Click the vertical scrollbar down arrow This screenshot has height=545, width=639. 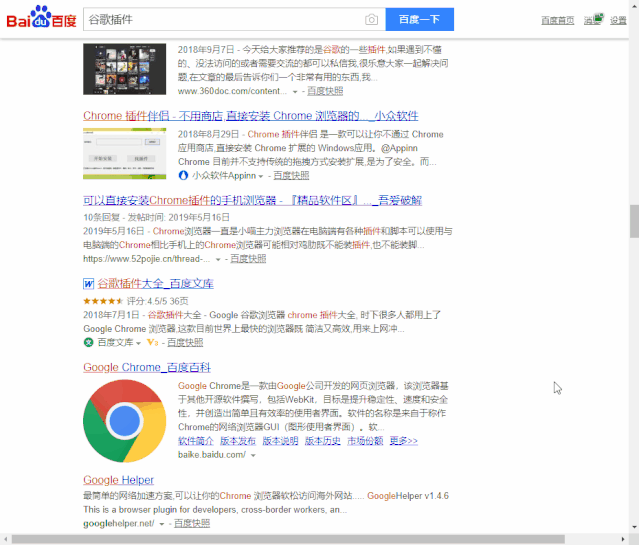(x=635, y=527)
